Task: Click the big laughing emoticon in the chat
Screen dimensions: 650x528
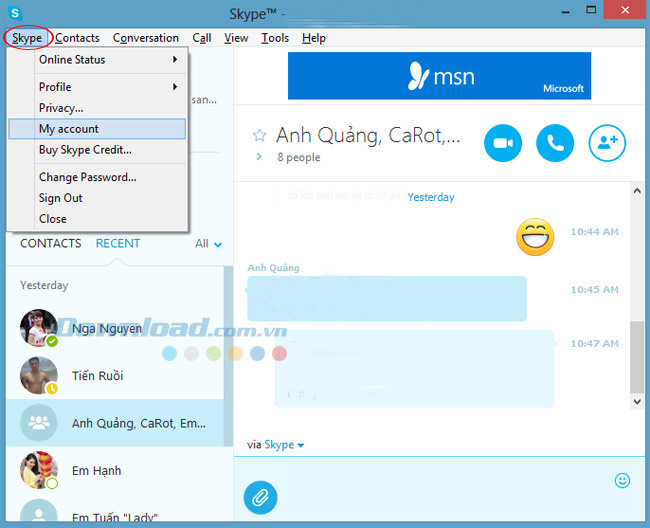Action: (x=535, y=237)
